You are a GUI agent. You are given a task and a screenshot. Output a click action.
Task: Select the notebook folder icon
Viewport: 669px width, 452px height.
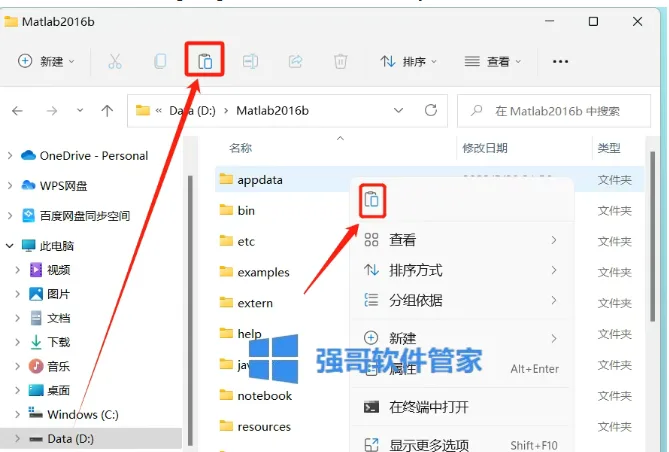226,395
